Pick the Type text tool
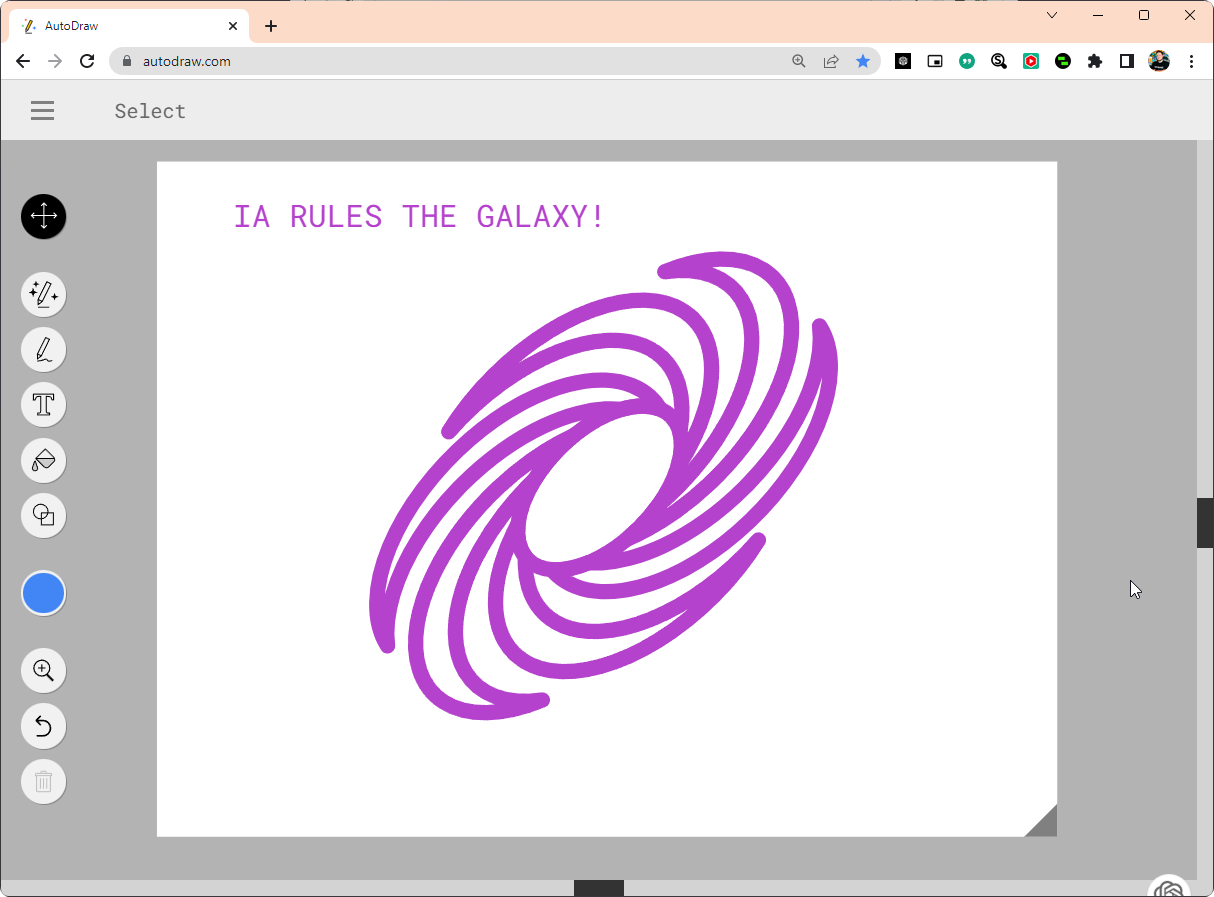Image resolution: width=1214 pixels, height=897 pixels. [x=43, y=404]
